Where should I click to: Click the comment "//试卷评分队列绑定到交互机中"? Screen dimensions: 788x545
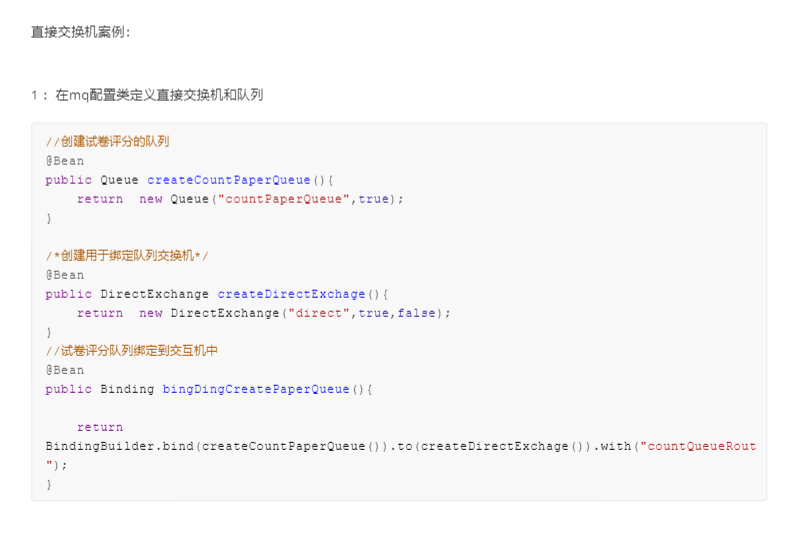131,351
